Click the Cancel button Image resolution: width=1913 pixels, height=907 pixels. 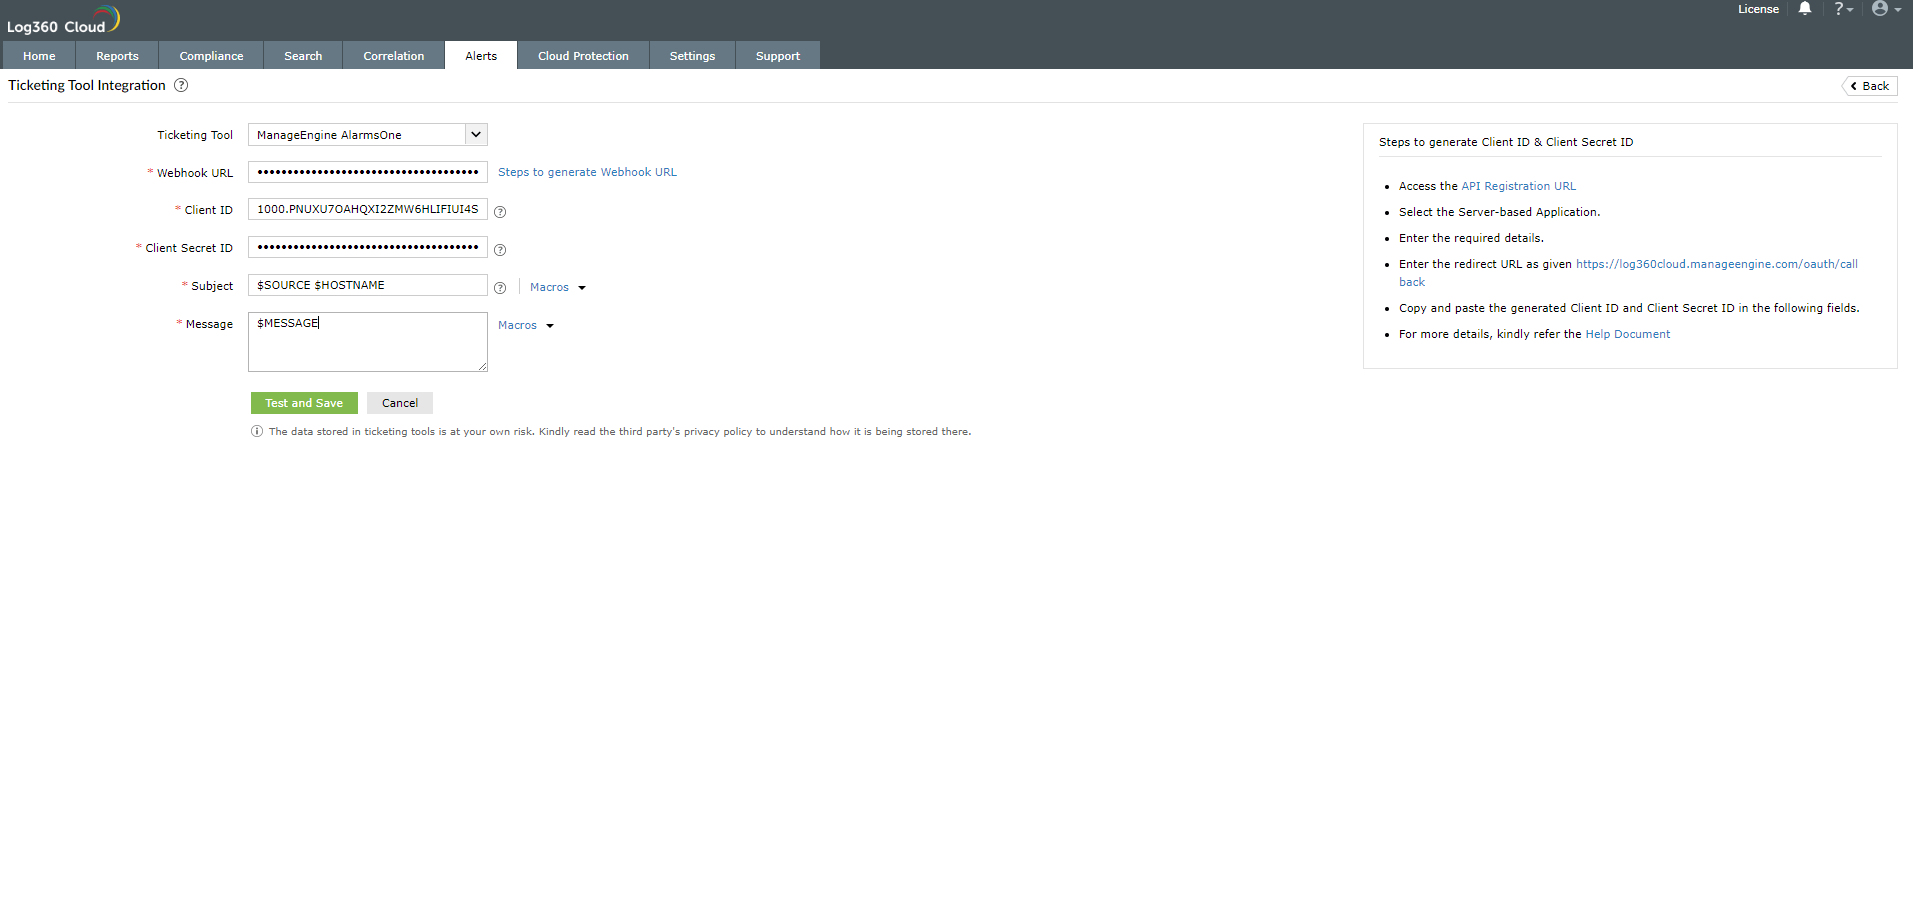point(400,403)
